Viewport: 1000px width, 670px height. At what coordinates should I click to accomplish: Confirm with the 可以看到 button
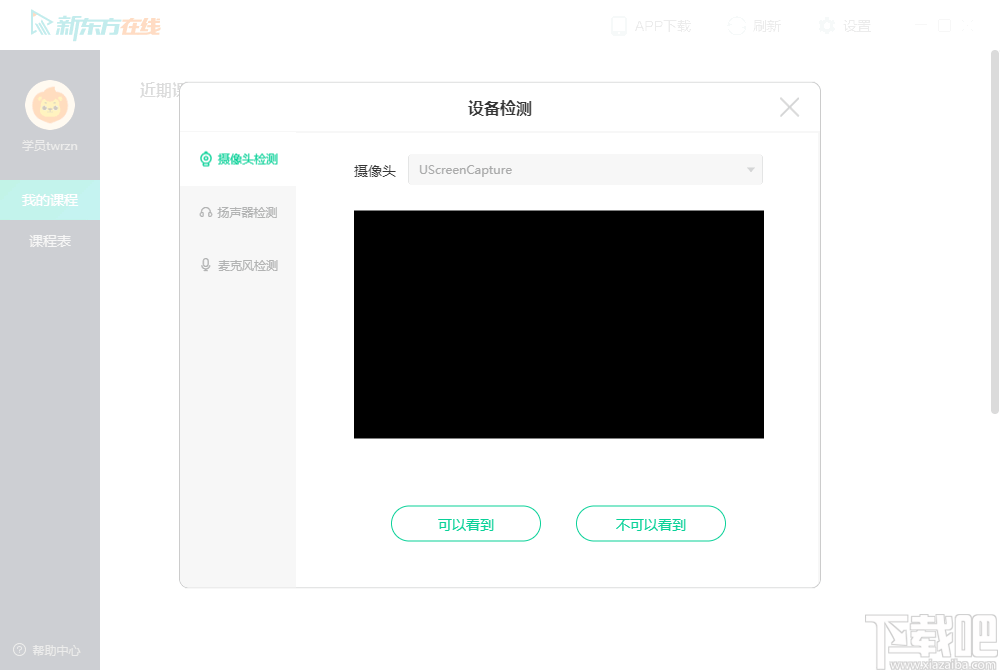[x=465, y=523]
